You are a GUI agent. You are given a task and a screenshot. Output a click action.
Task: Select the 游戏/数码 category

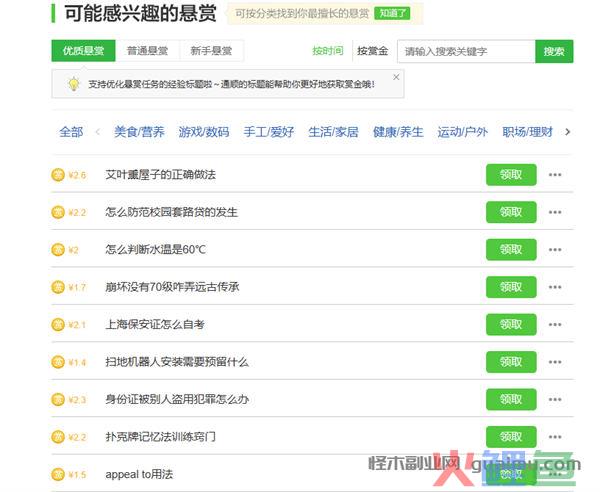[204, 132]
